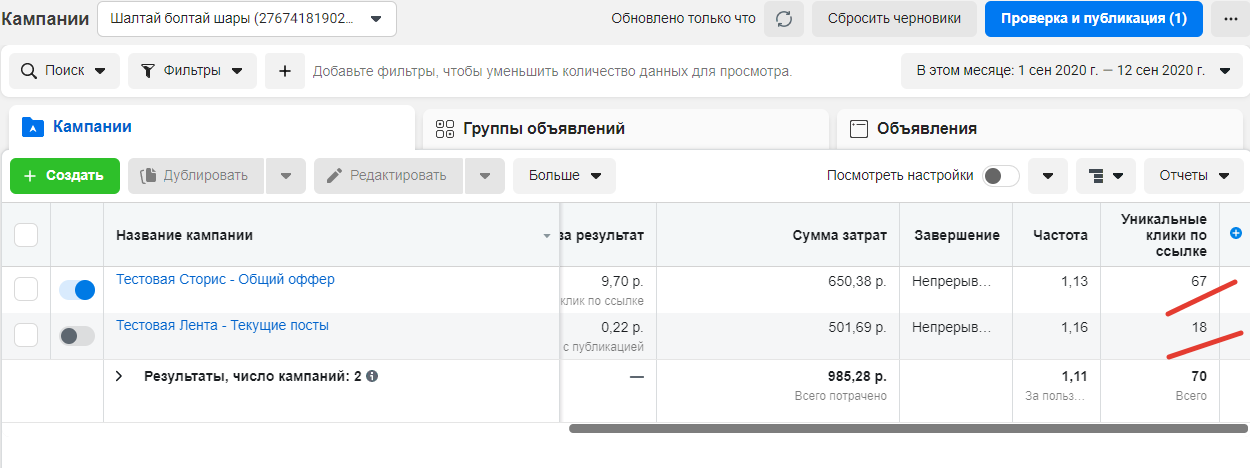
Task: Click the plus icon to add filter
Action: pyautogui.click(x=285, y=71)
